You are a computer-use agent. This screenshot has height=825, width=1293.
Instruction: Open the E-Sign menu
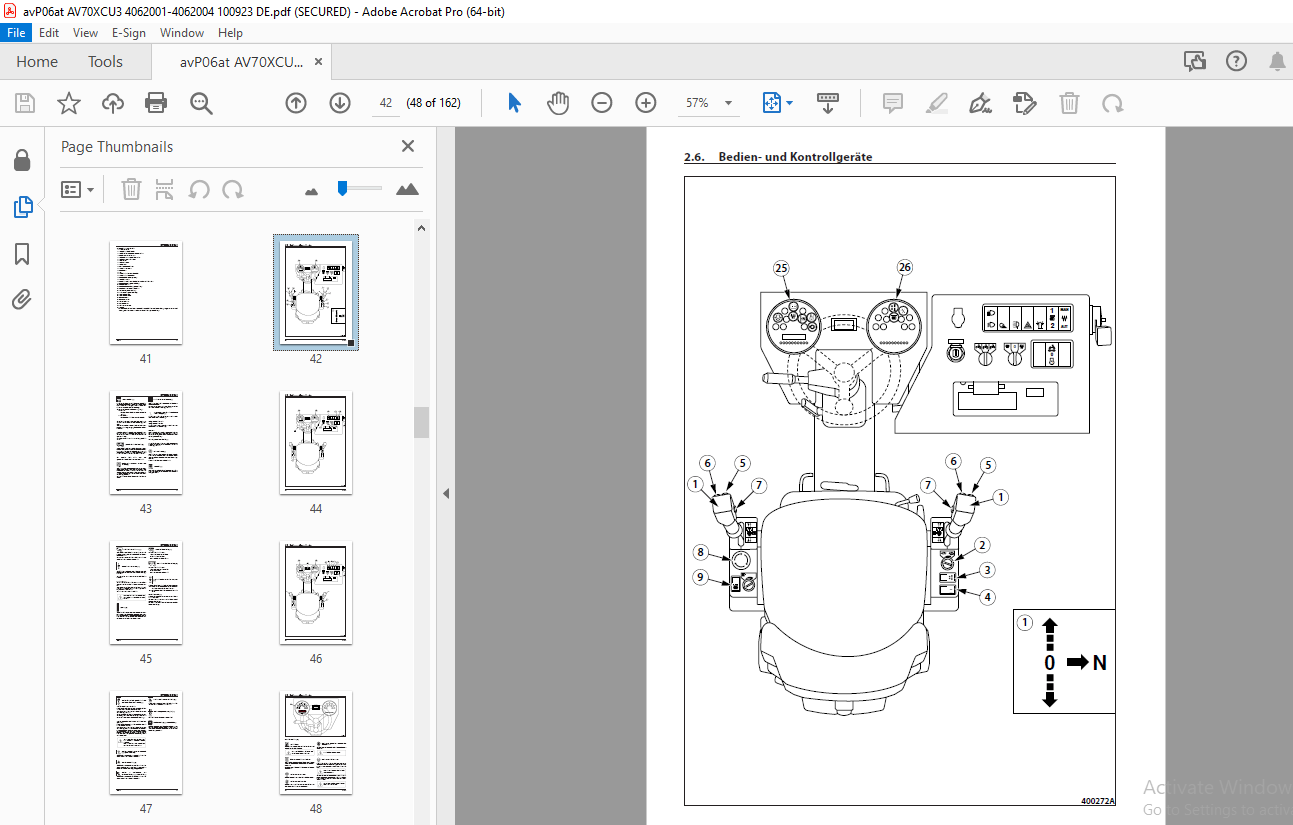[129, 33]
